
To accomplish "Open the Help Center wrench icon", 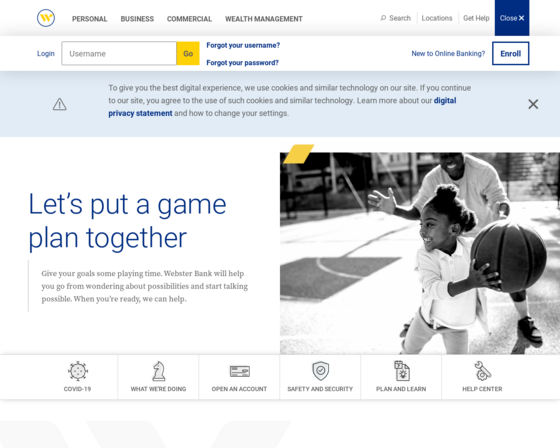I will click(482, 371).
